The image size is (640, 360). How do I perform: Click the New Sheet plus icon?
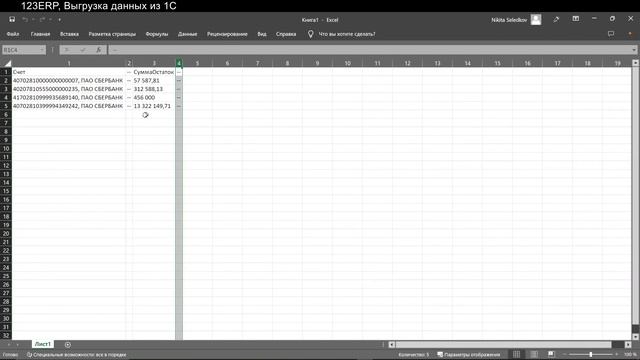[68, 344]
